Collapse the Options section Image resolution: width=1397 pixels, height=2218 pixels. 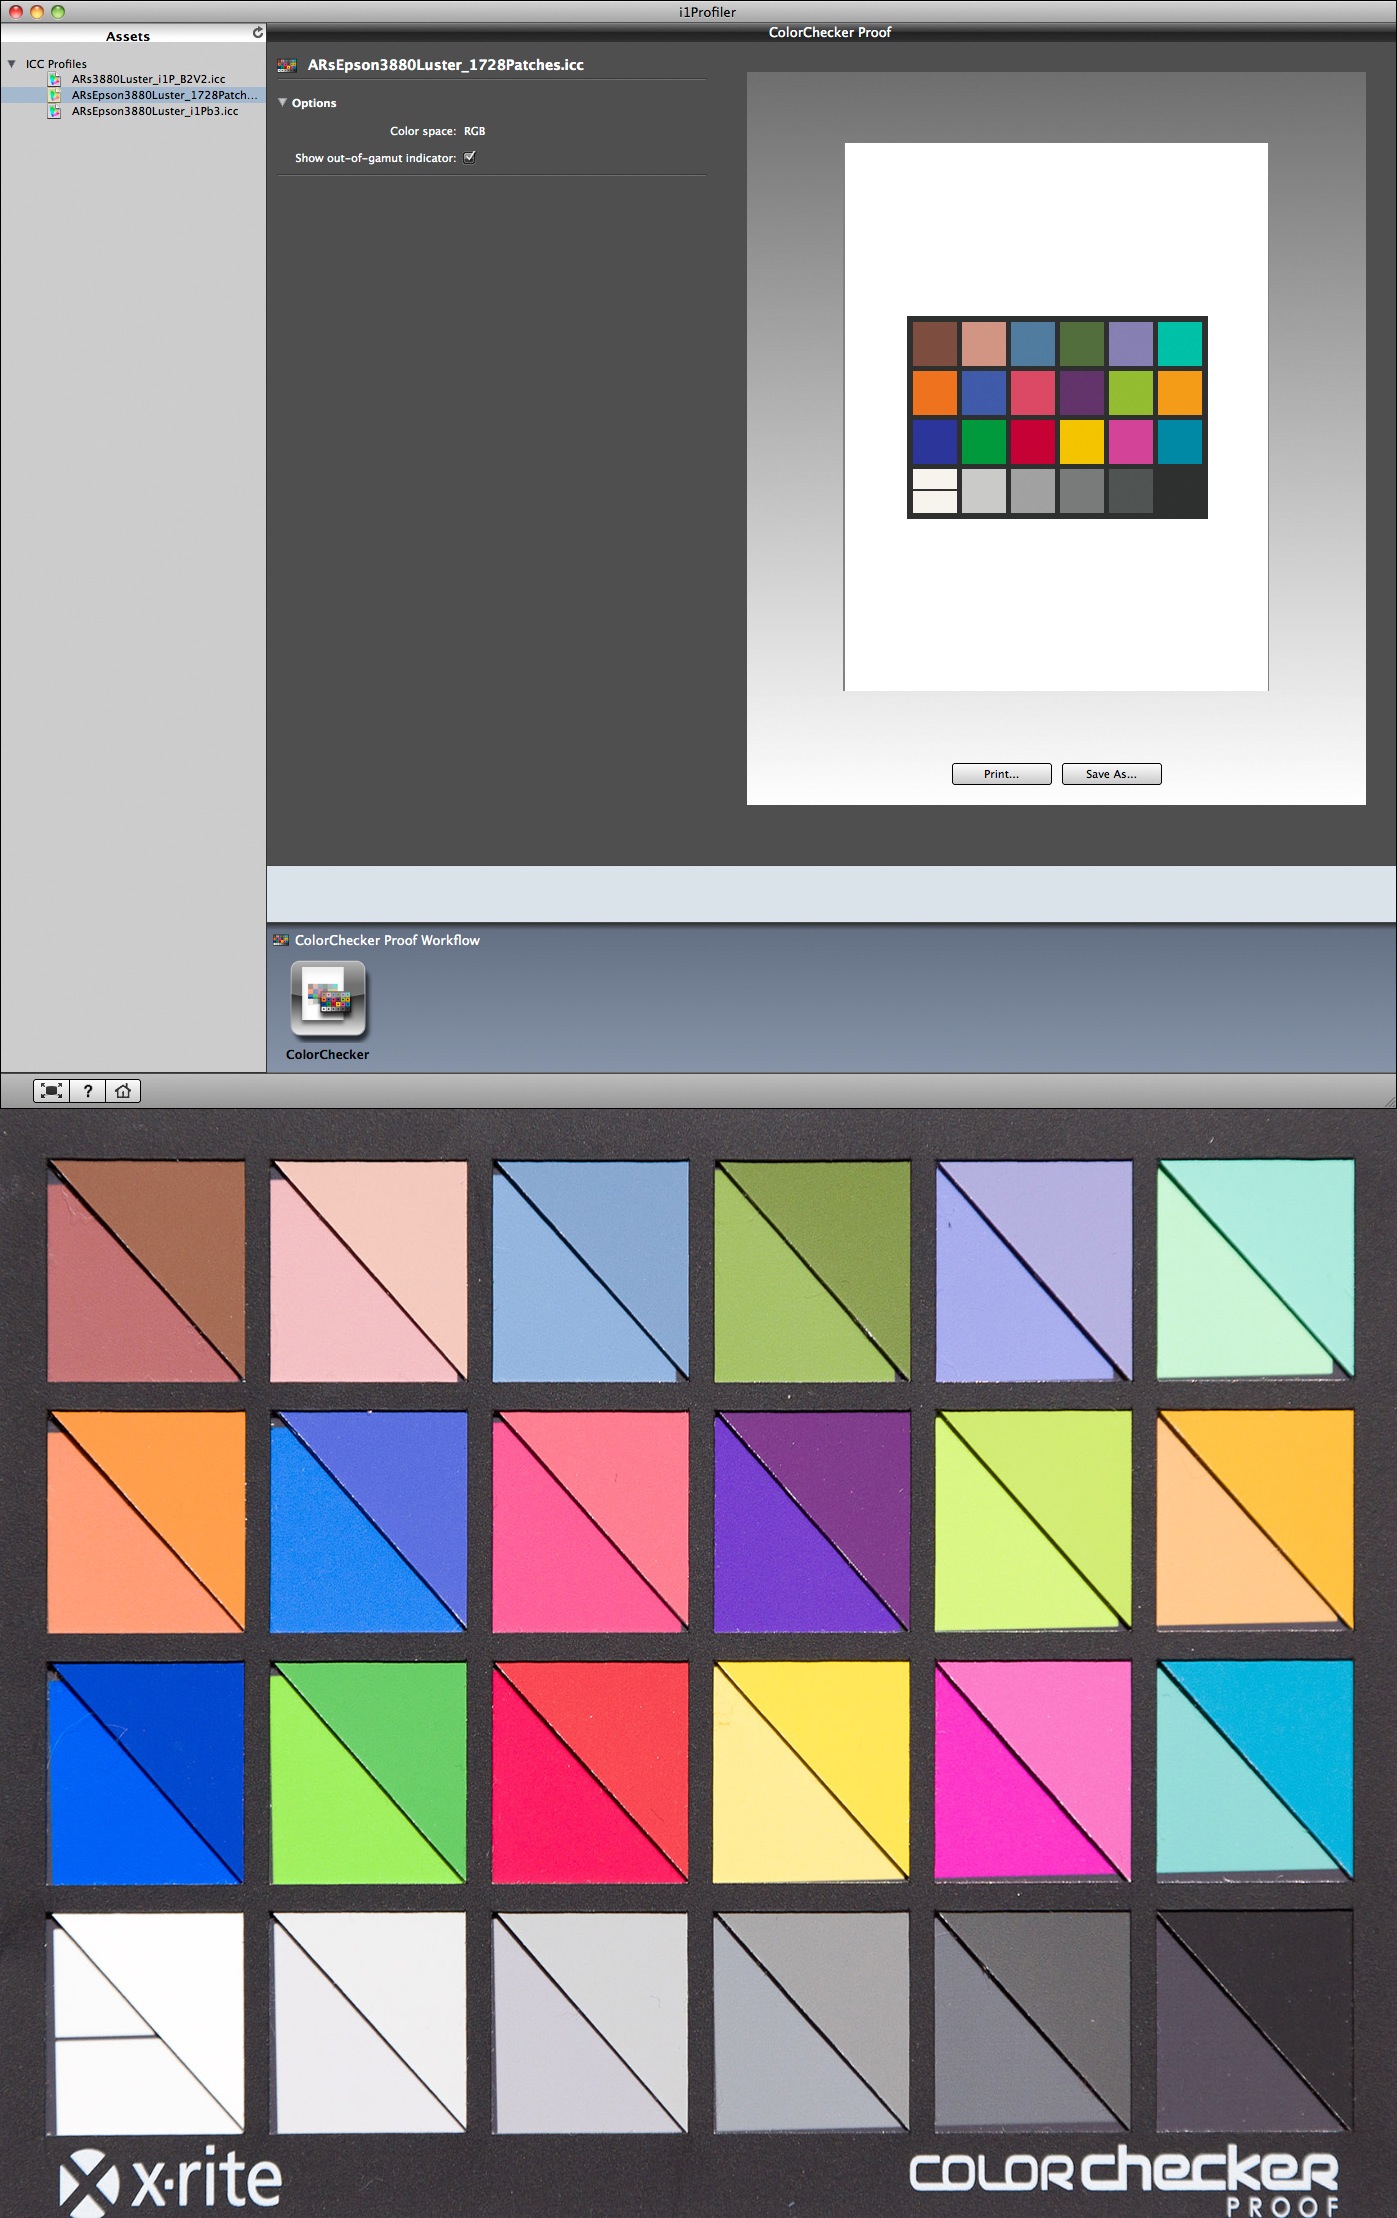(283, 102)
